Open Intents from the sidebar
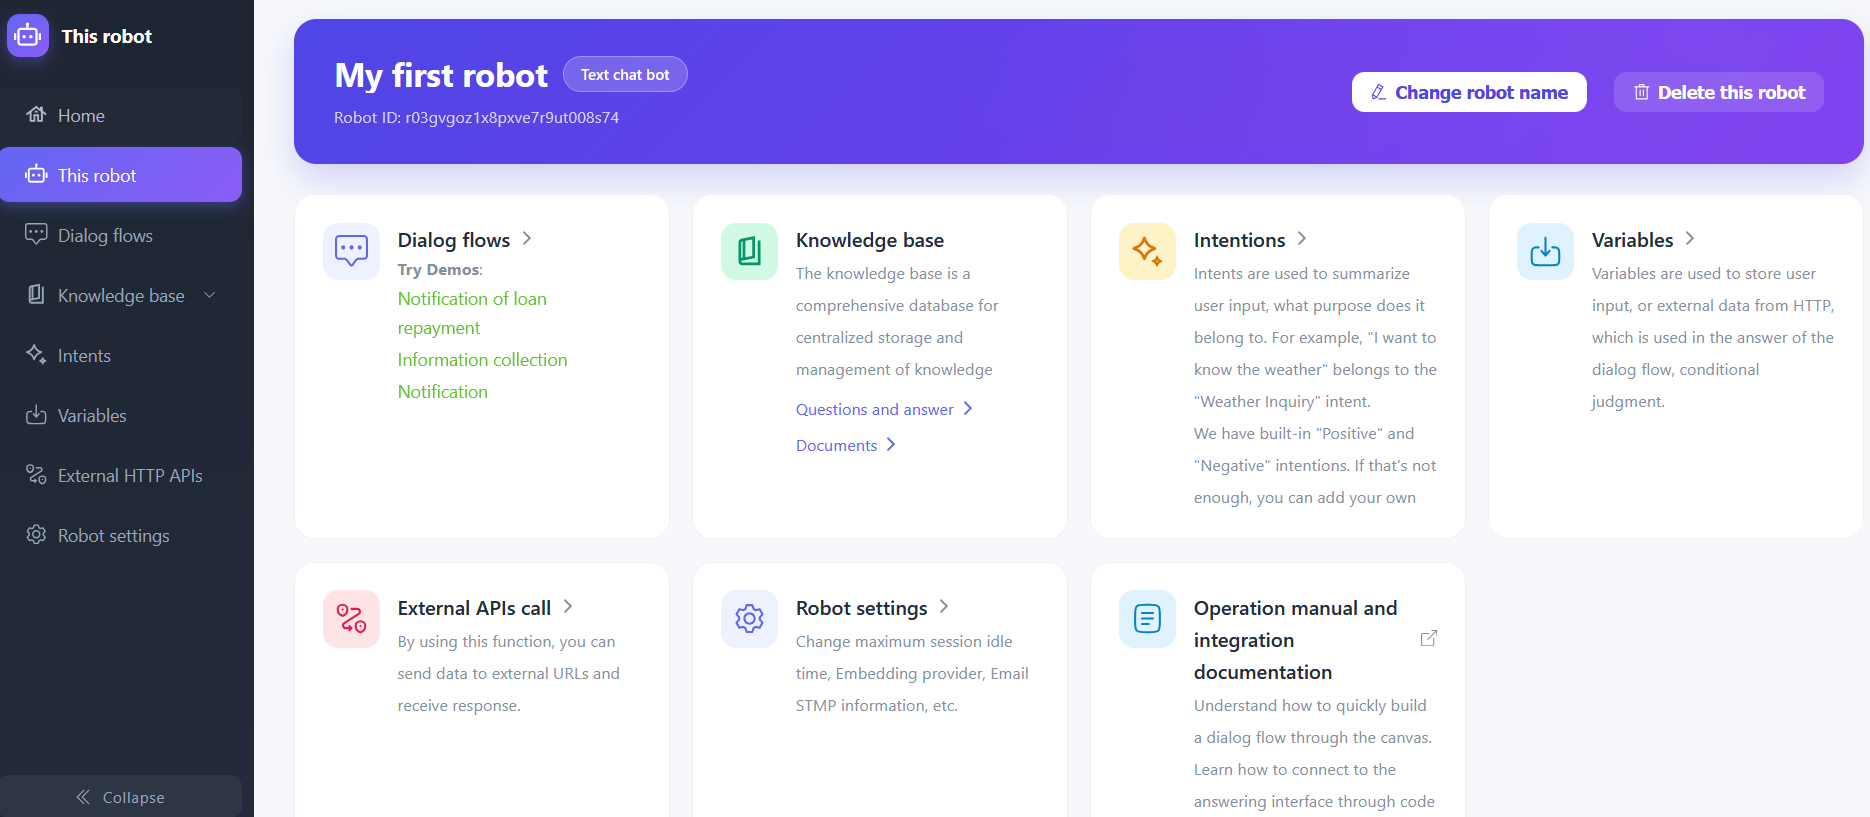 [x=121, y=355]
